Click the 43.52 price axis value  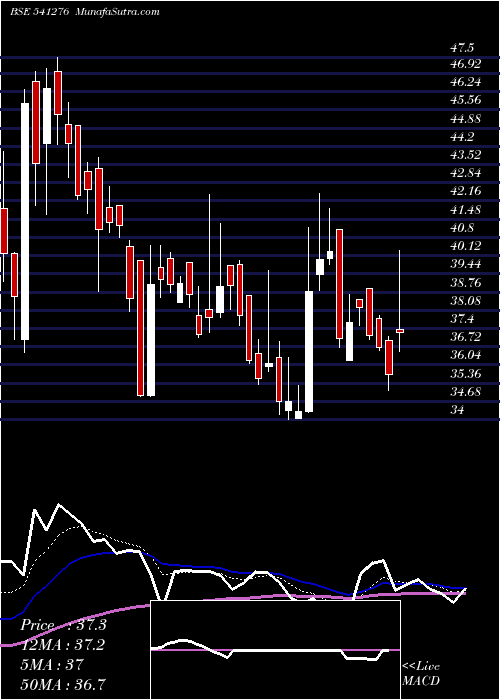[466, 155]
